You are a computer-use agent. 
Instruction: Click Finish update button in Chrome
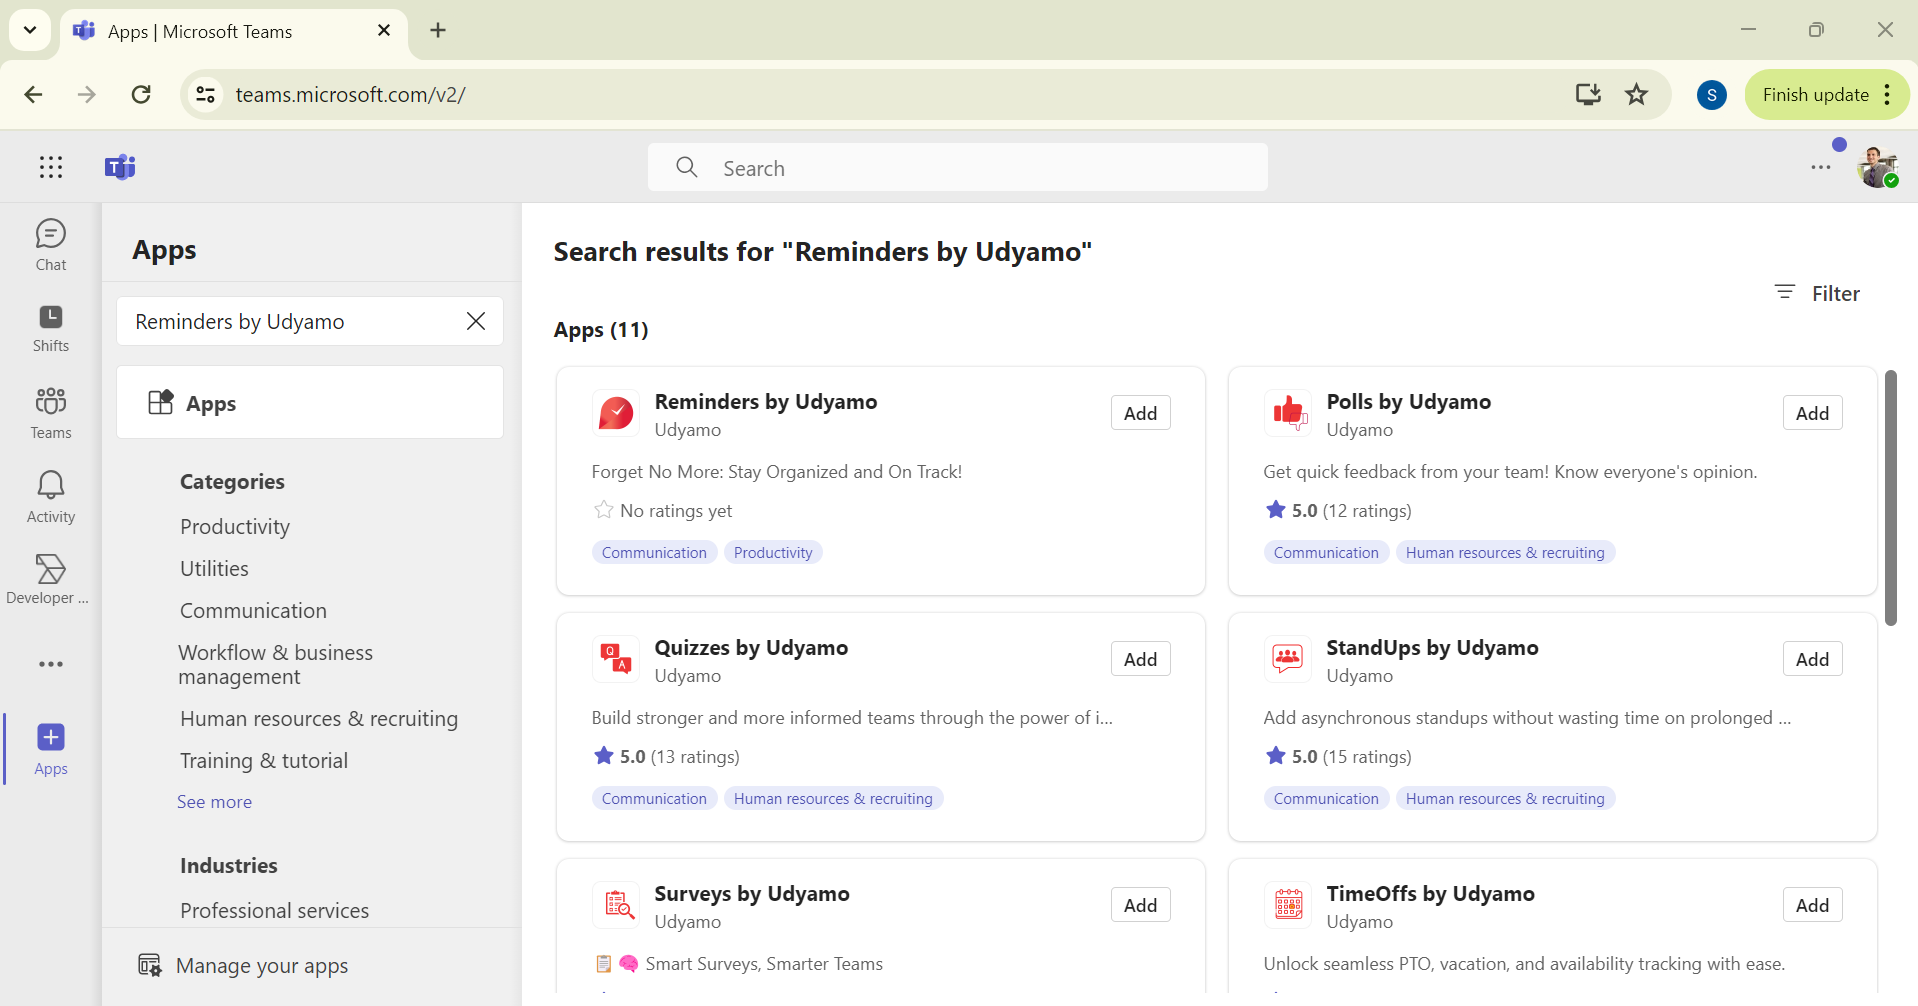1815,95
